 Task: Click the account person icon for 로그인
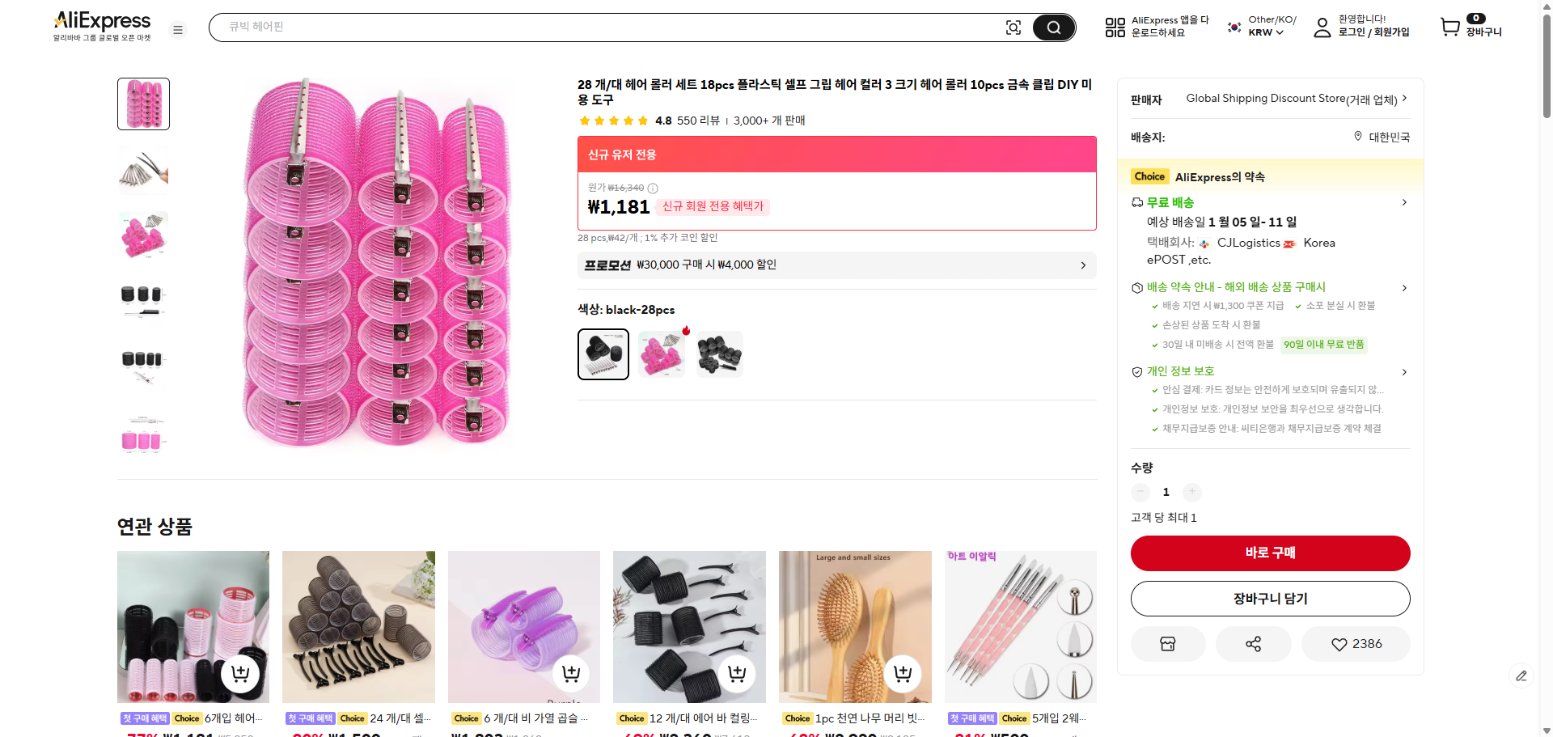tap(1321, 27)
